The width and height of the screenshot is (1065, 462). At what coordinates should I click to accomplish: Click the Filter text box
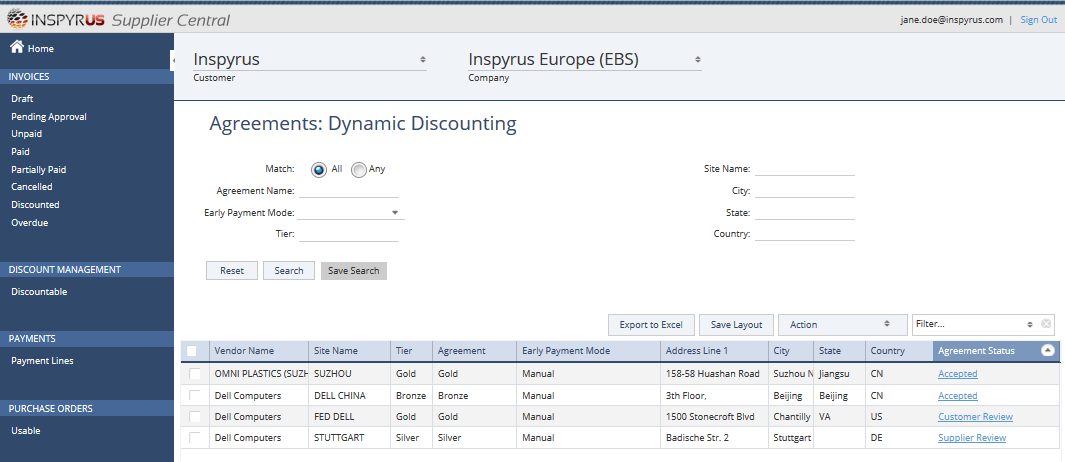[968, 324]
